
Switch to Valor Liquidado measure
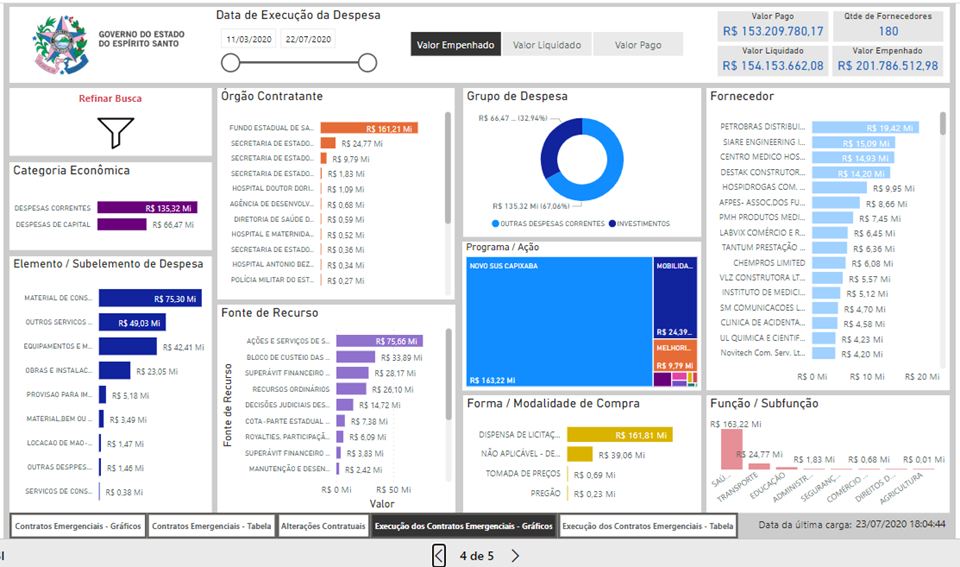(x=546, y=44)
